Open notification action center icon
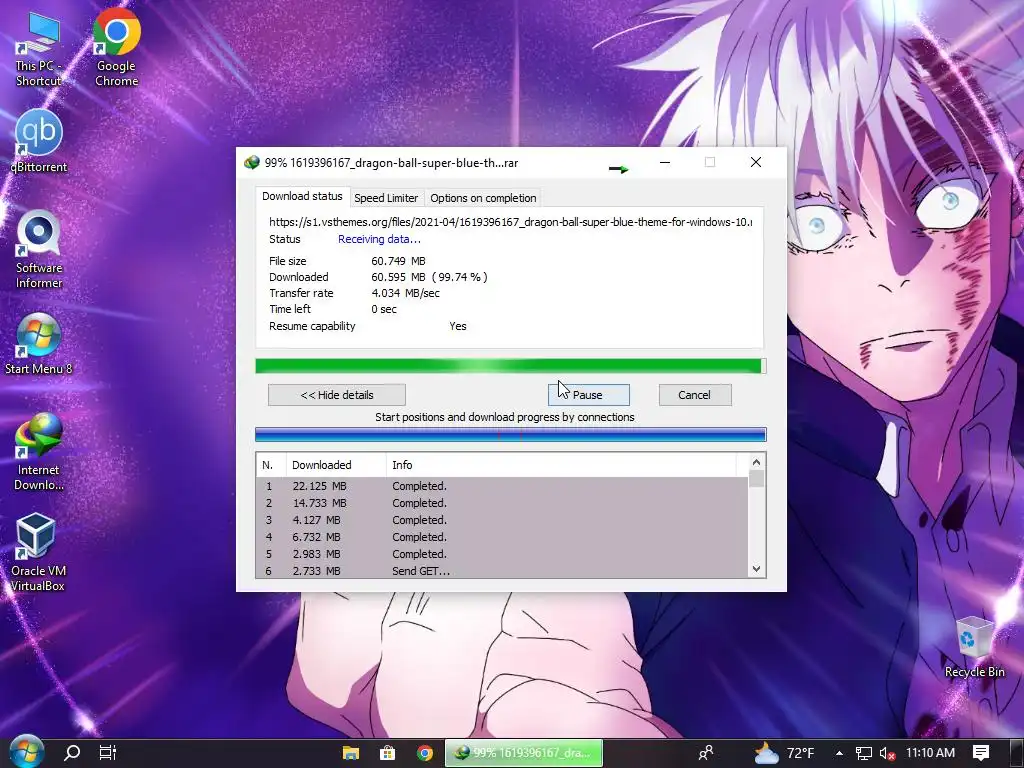Screen dimensions: 1024x768 tap(981, 753)
